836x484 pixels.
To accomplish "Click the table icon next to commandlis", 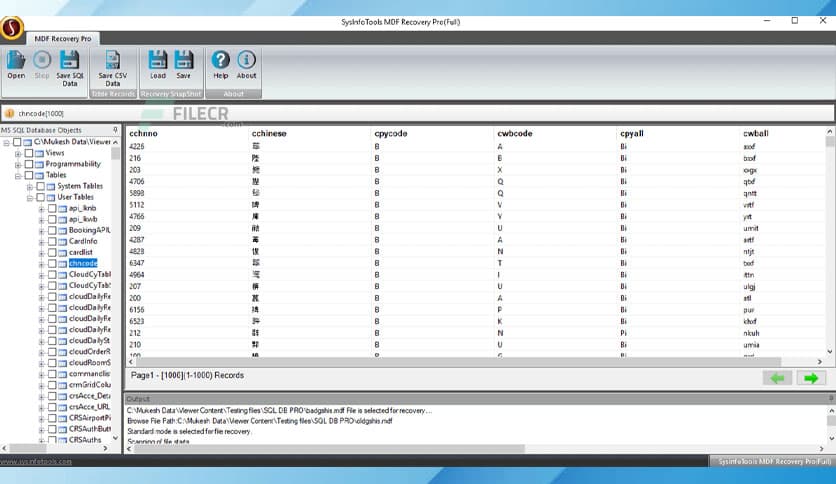I will pyautogui.click(x=63, y=374).
